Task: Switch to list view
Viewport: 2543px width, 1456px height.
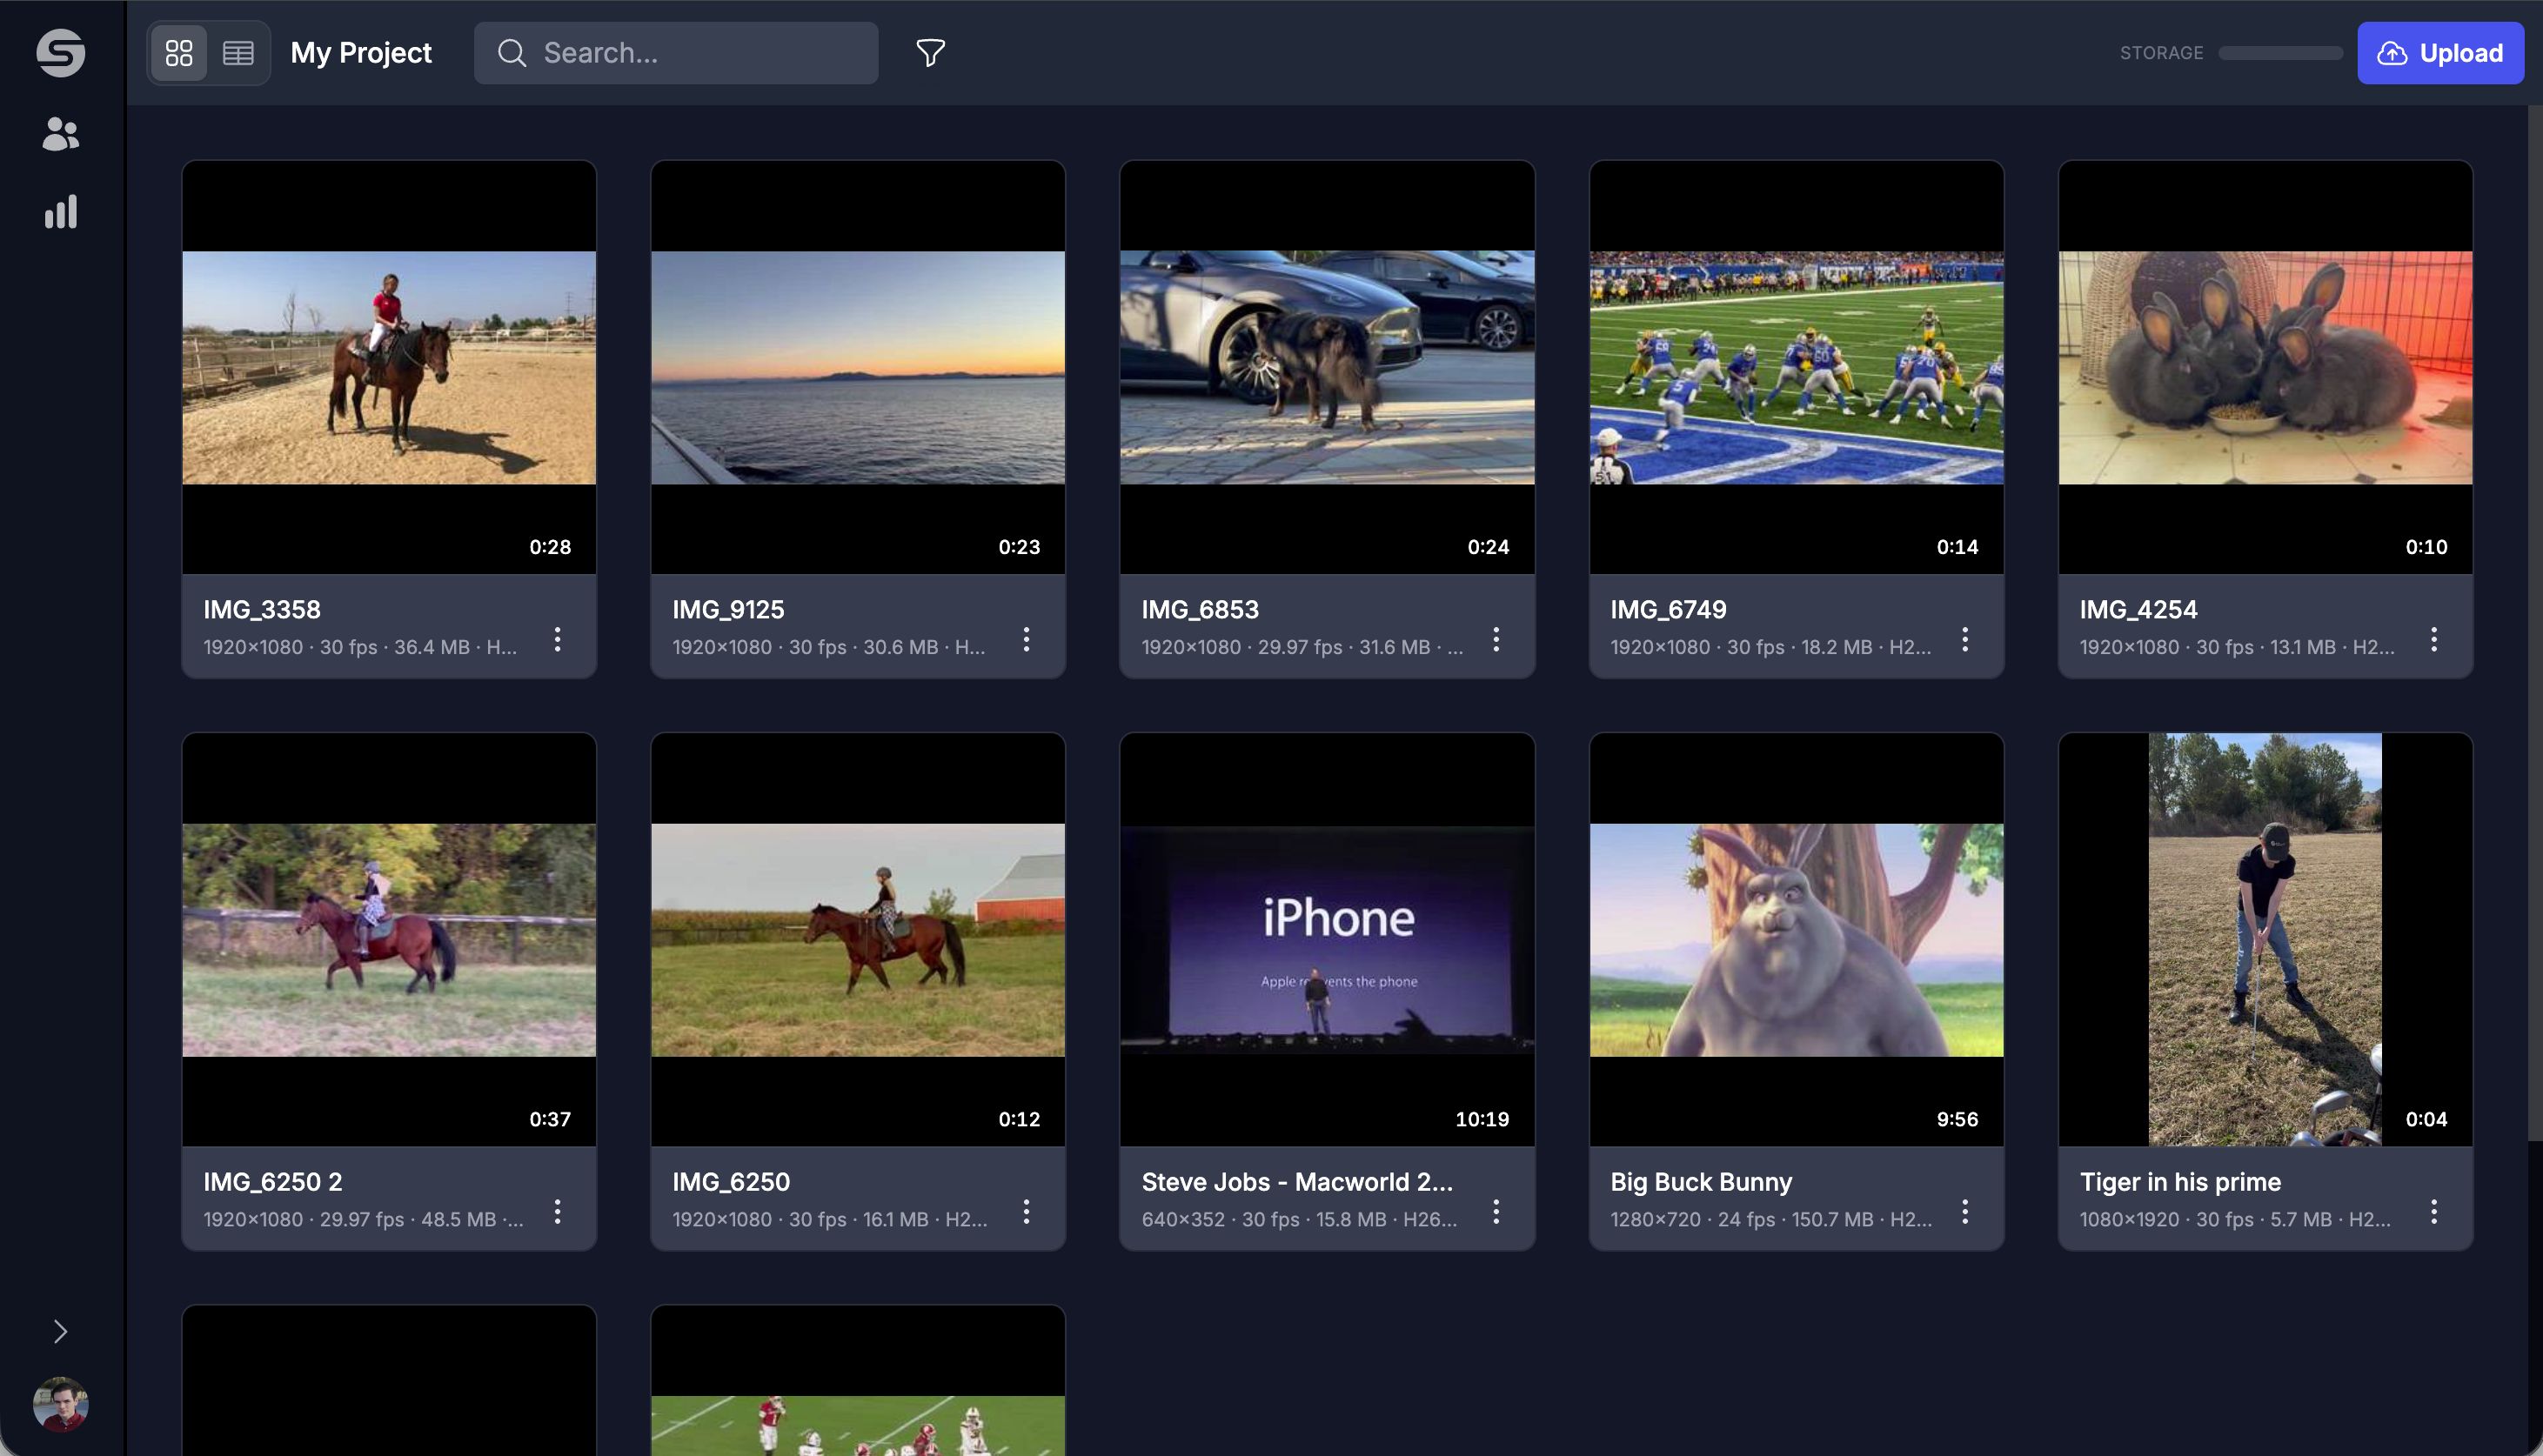Action: (x=238, y=53)
